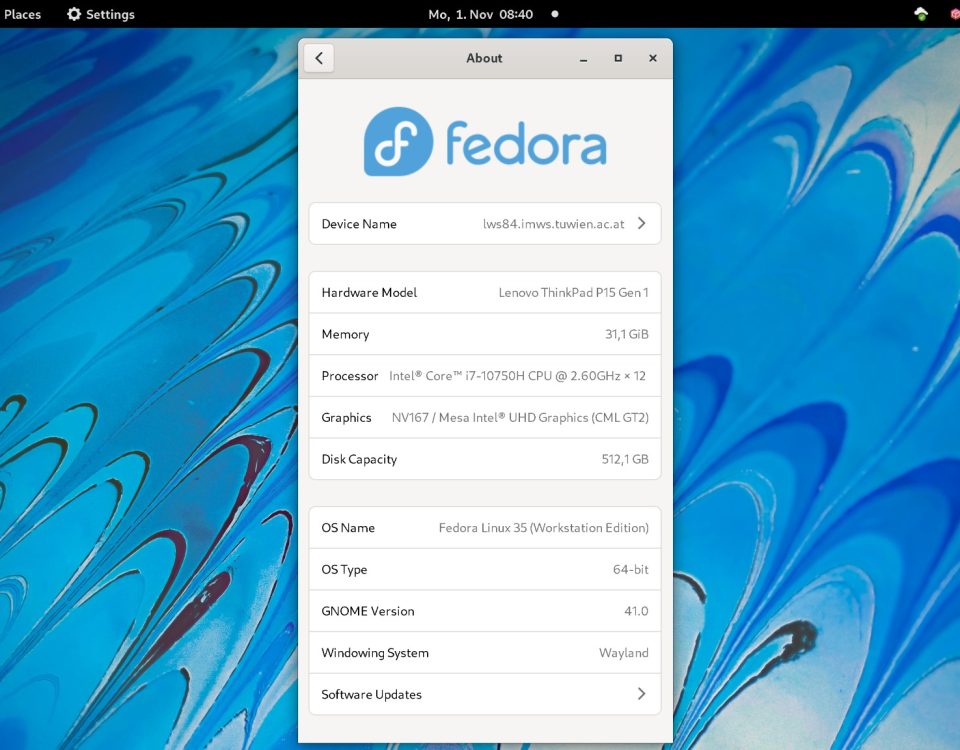The width and height of the screenshot is (960, 750).
Task: Click the OS Name label
Action: pyautogui.click(x=348, y=528)
